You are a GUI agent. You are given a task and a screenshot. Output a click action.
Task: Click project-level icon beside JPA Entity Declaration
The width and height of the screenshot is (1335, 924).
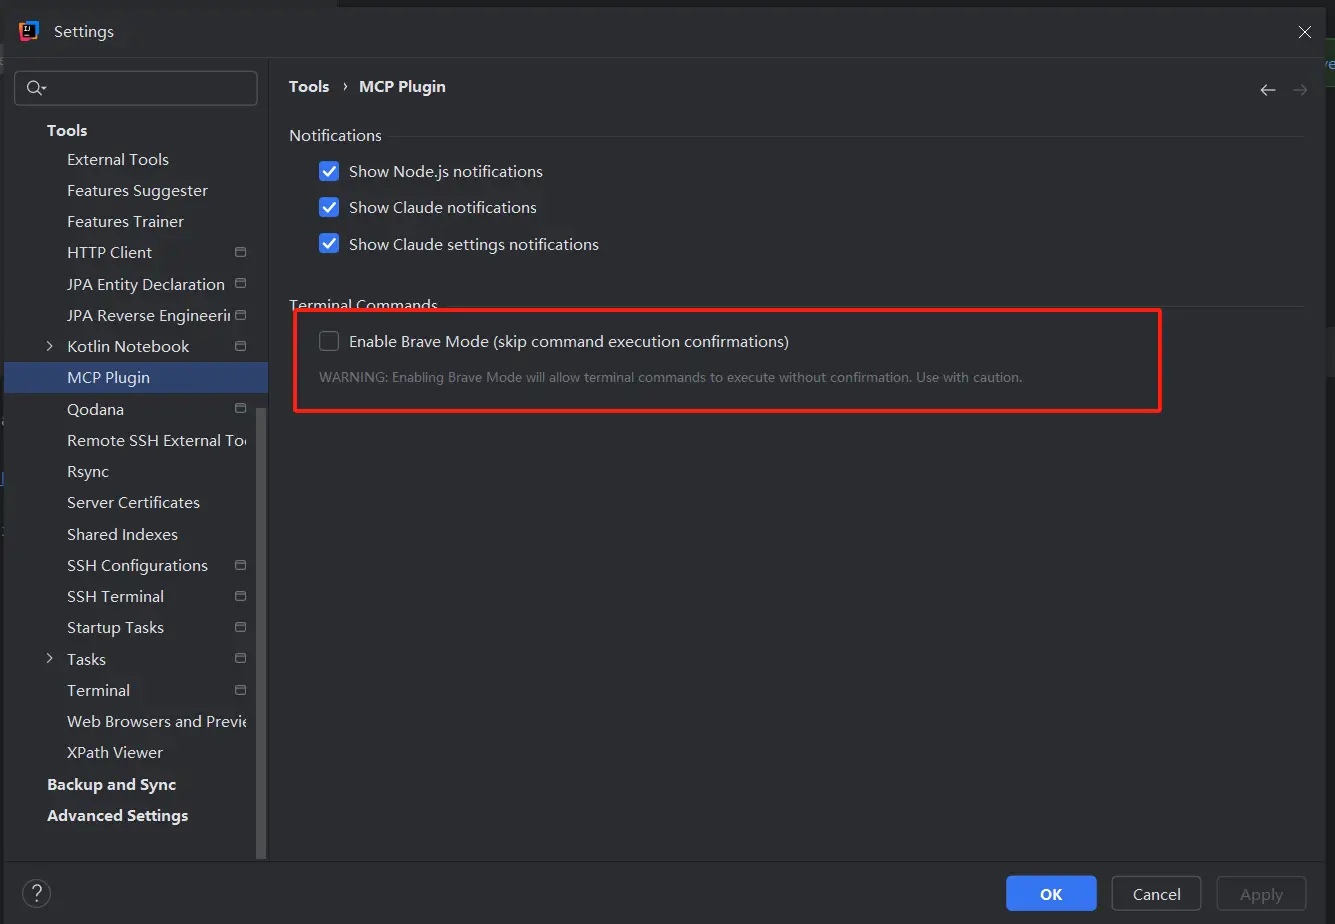[240, 284]
